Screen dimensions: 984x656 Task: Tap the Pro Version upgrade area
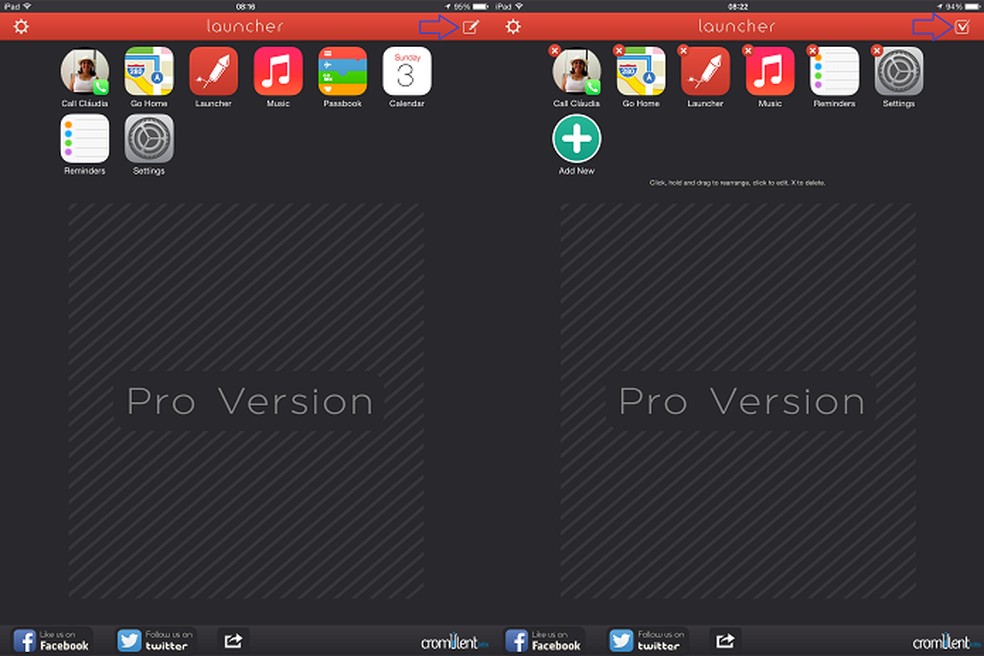250,400
